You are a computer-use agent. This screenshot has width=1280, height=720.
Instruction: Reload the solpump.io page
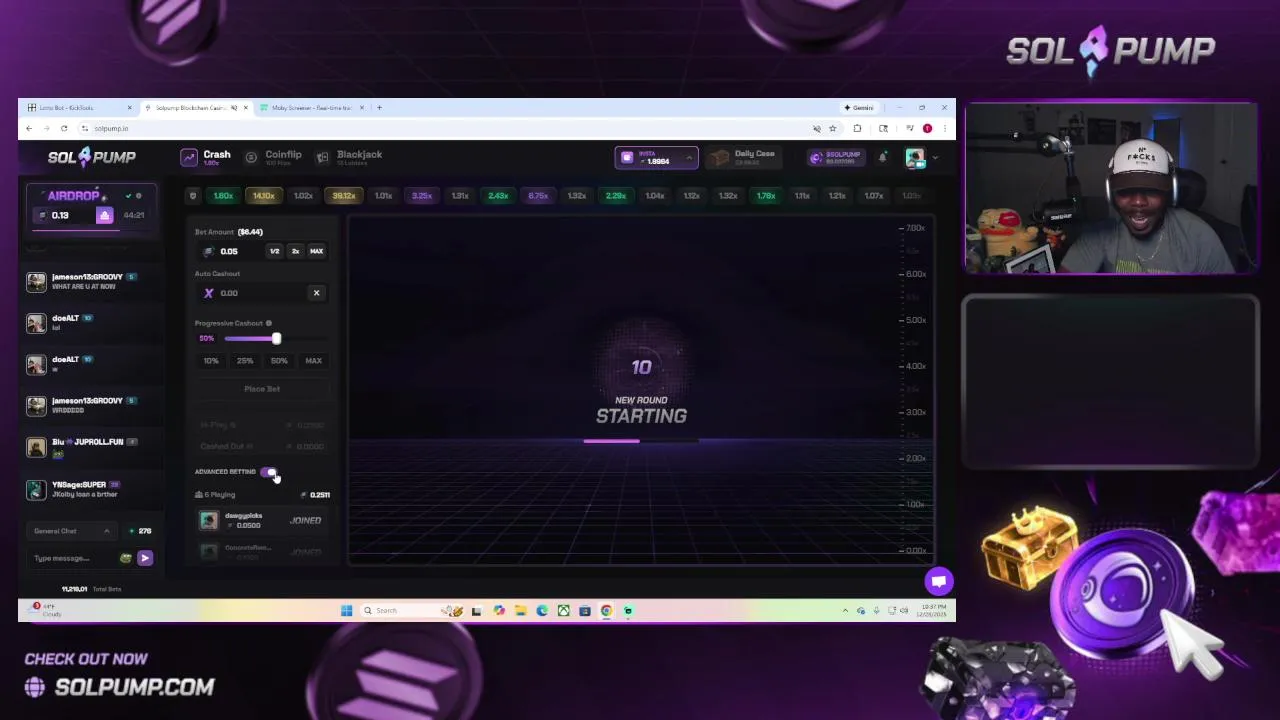tap(64, 128)
